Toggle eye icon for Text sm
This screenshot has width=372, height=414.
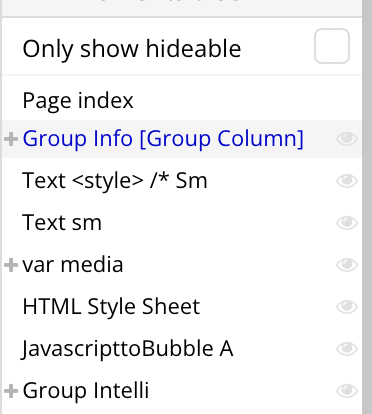[347, 223]
